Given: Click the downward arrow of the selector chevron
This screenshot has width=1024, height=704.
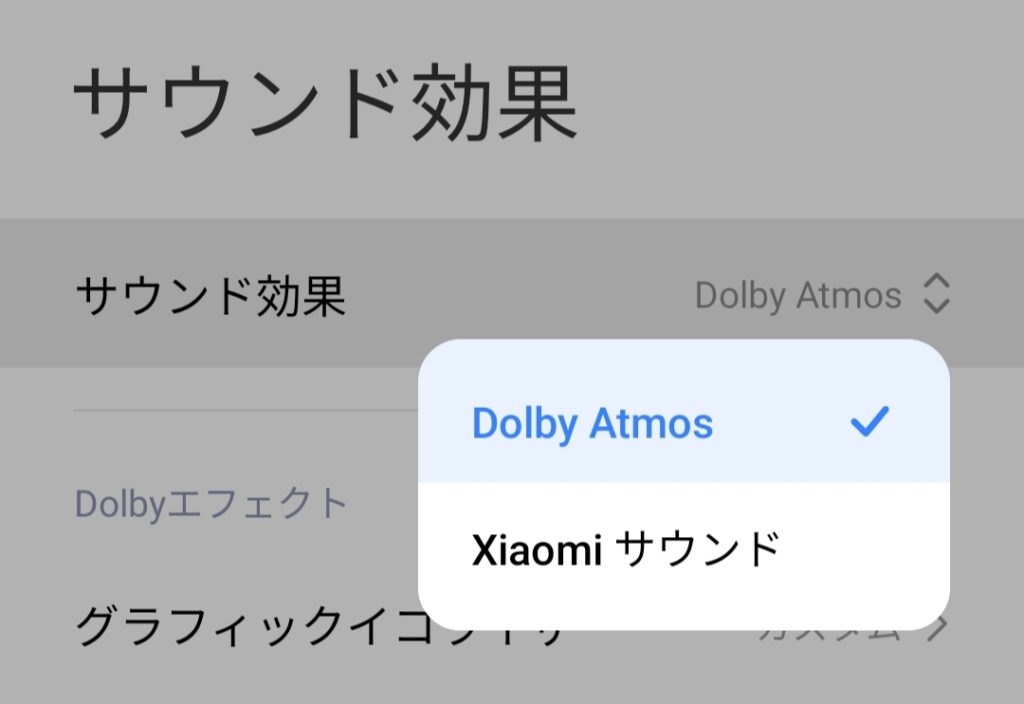Looking at the screenshot, I should pyautogui.click(x=936, y=306).
